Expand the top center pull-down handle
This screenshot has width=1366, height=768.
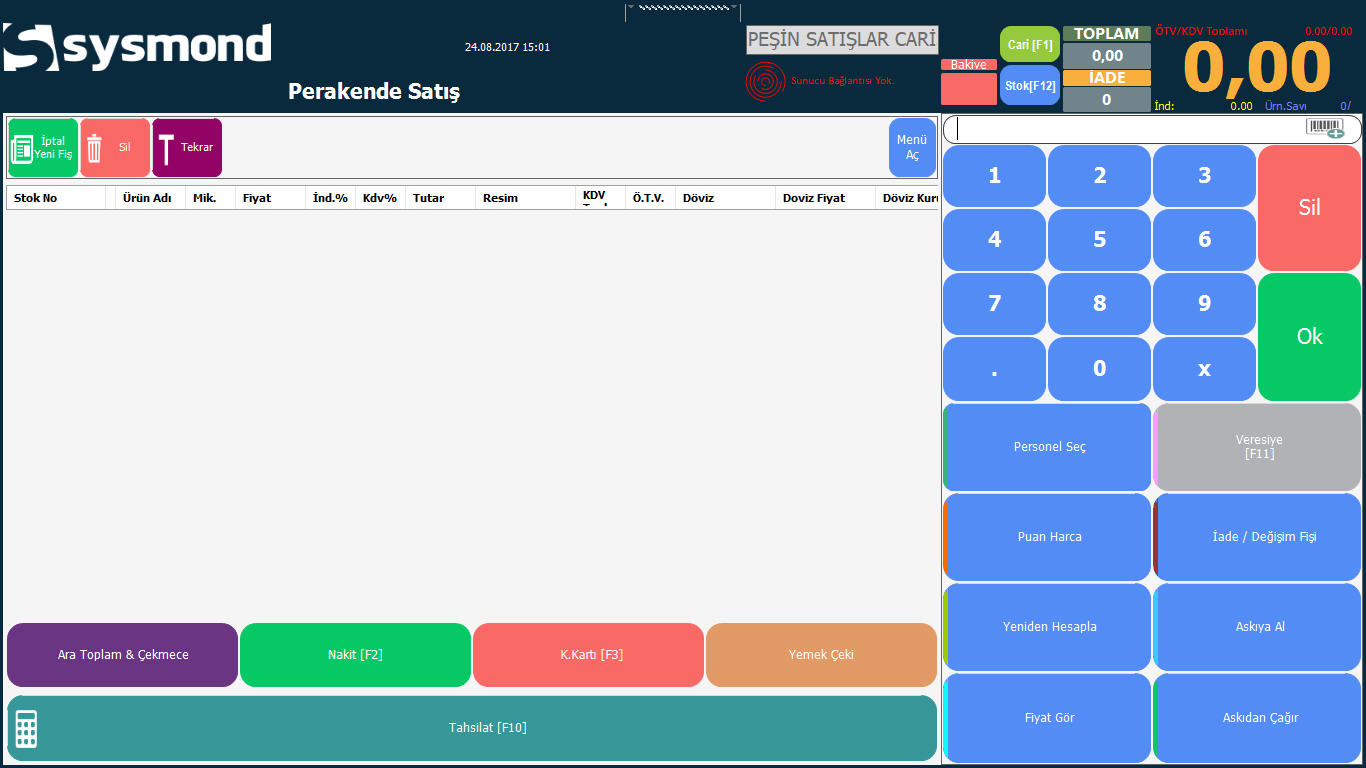683,8
